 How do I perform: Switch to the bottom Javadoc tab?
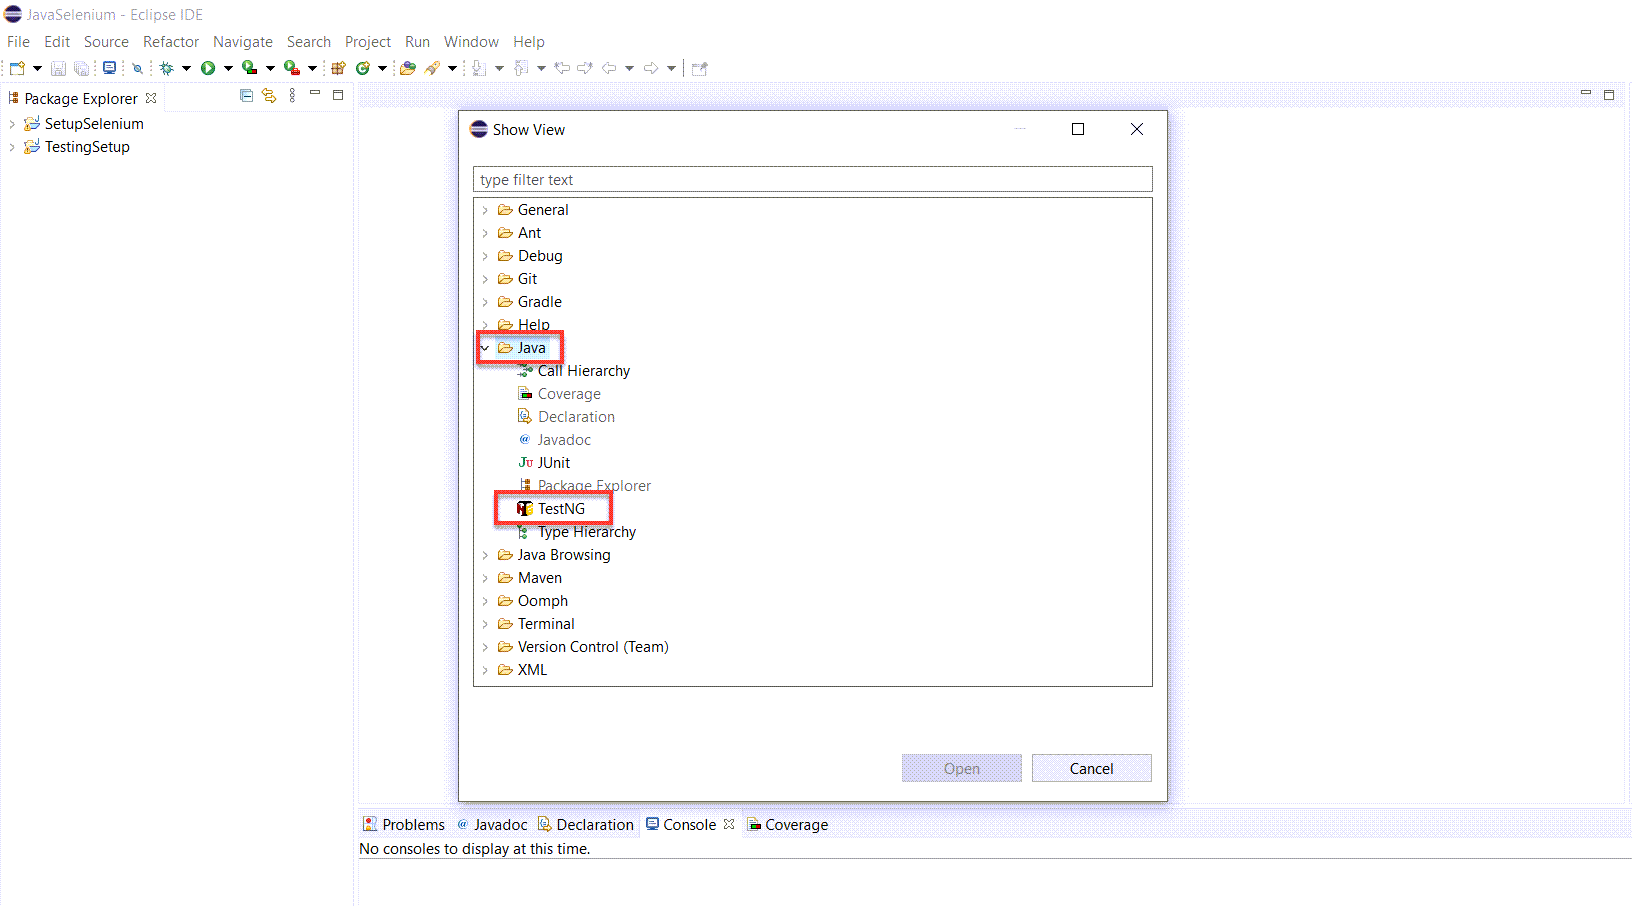pos(492,825)
